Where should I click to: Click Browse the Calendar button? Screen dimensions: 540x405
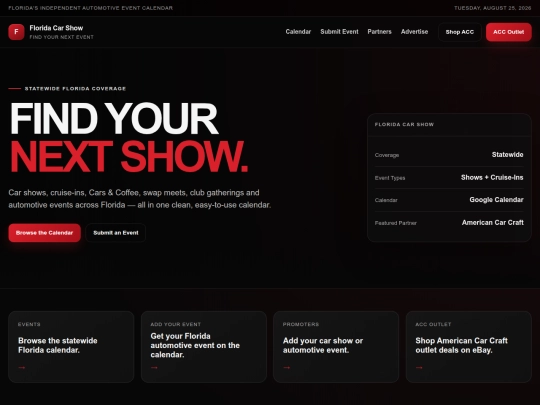(44, 233)
